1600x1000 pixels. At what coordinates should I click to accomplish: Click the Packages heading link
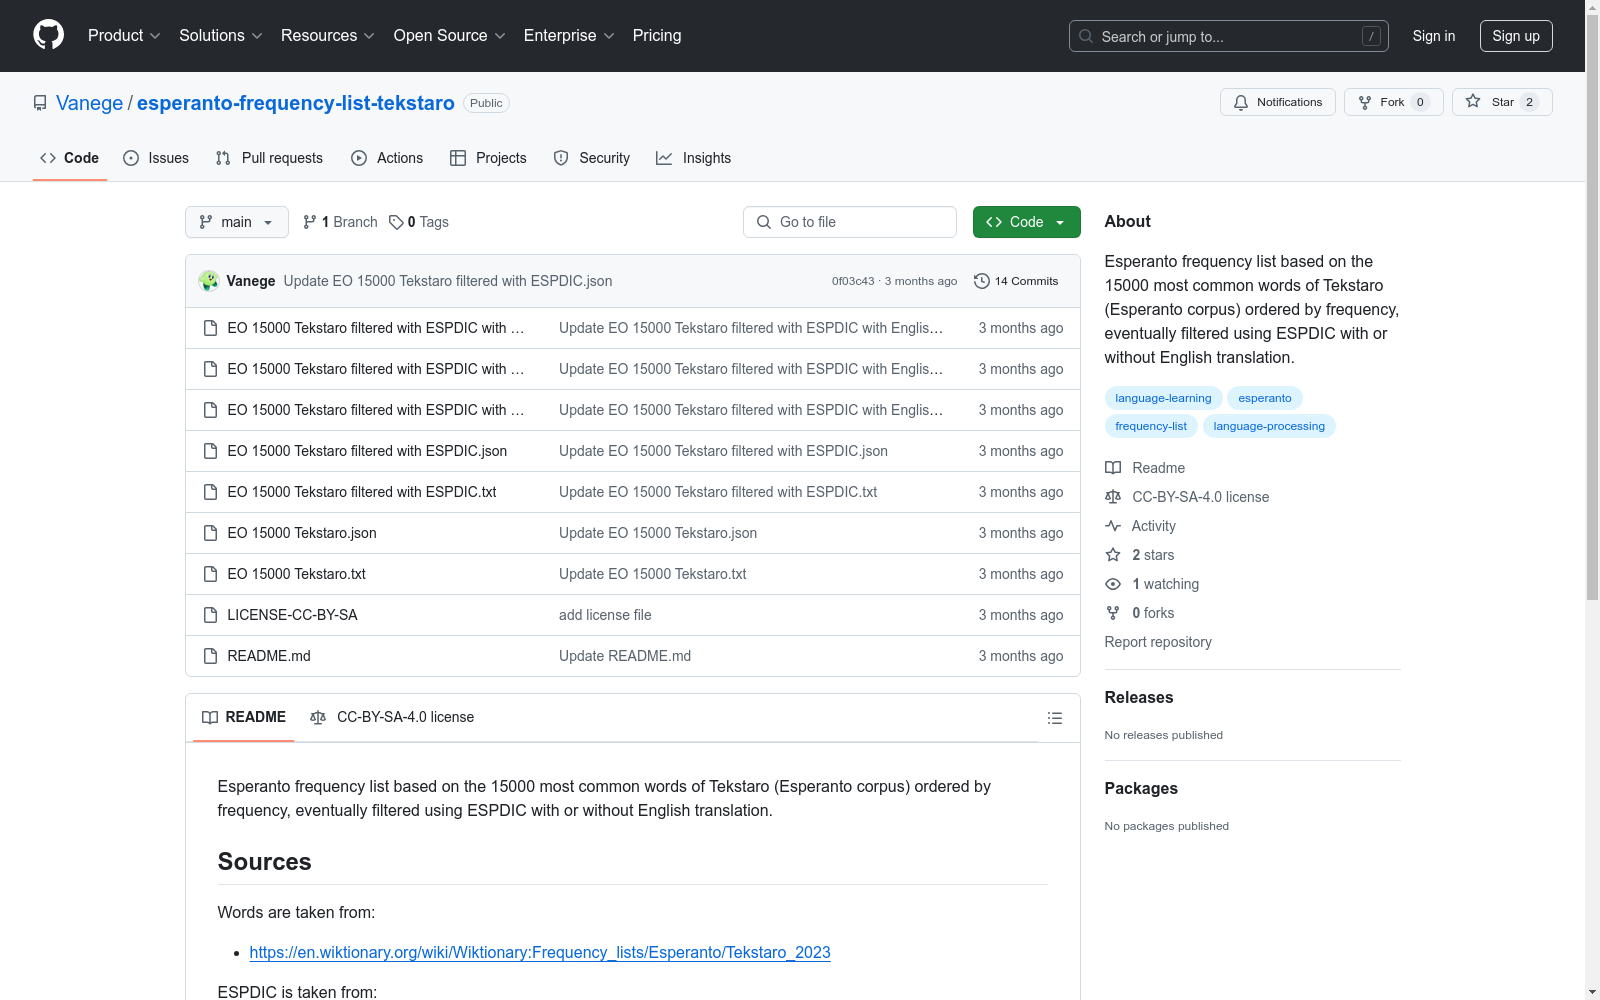[1141, 788]
